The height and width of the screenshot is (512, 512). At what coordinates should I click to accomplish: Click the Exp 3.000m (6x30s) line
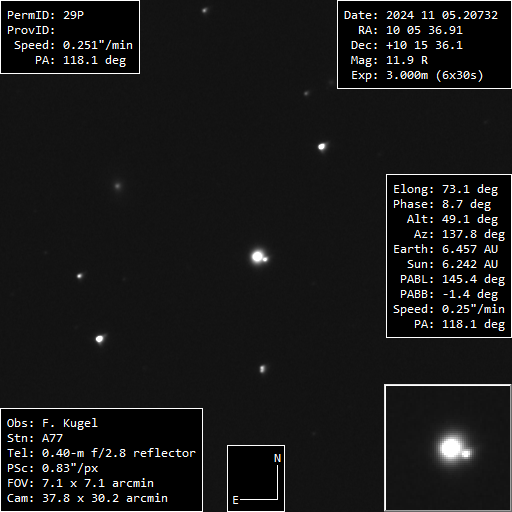(417, 75)
